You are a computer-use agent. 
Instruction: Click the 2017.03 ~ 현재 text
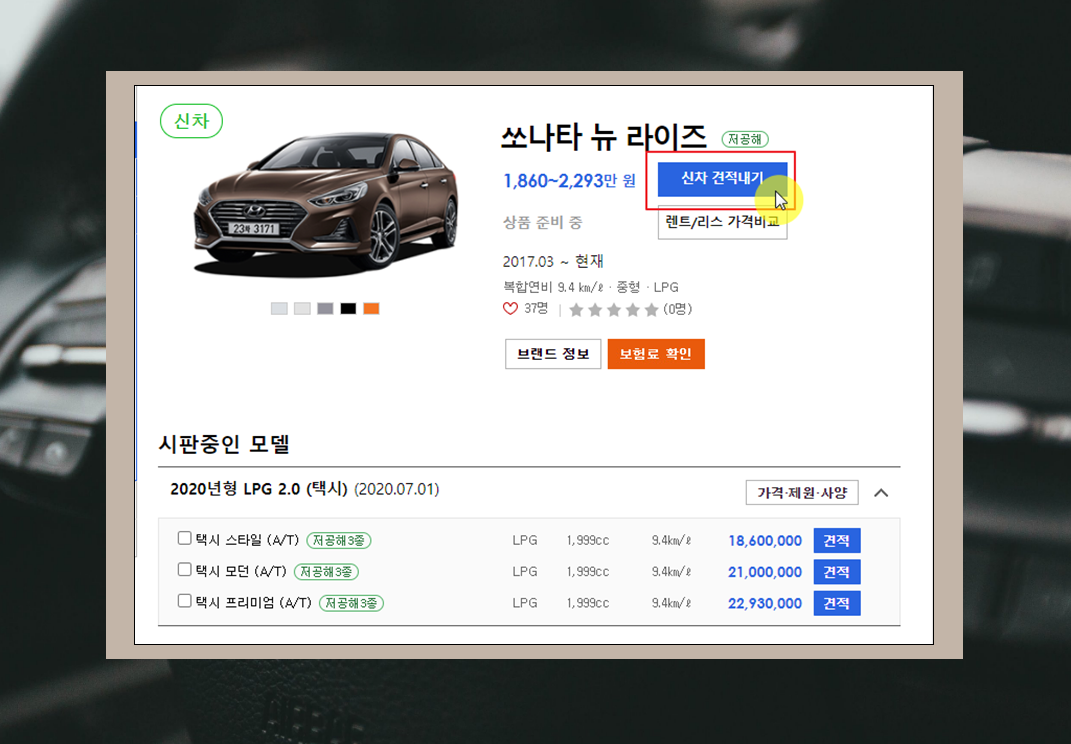coord(553,262)
